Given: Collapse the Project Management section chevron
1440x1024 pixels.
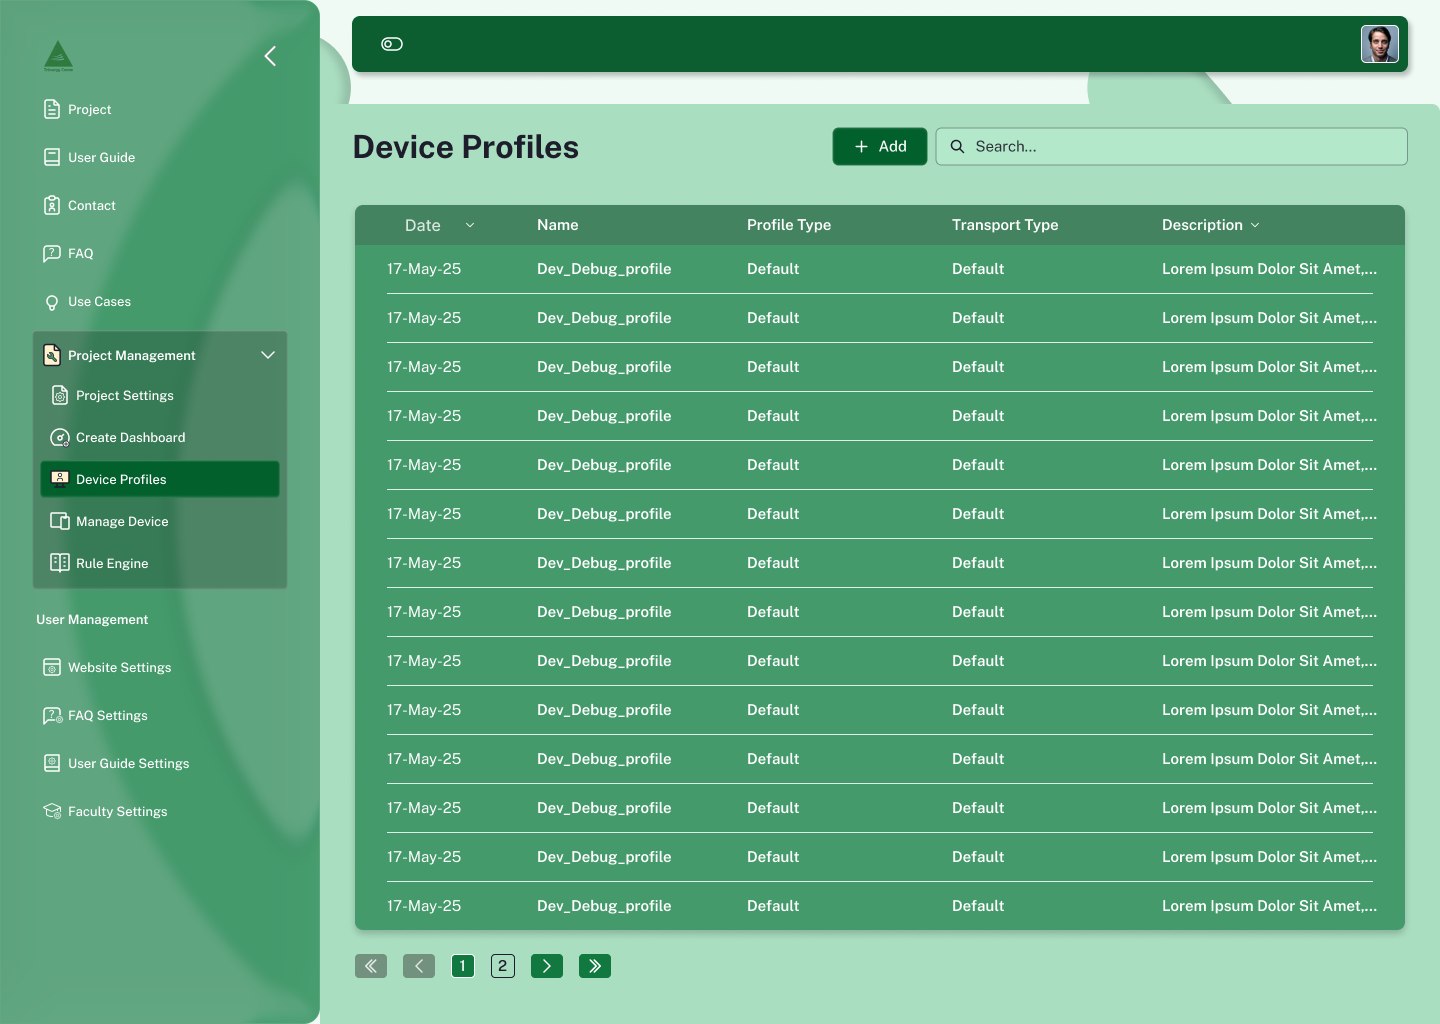Looking at the screenshot, I should 268,355.
